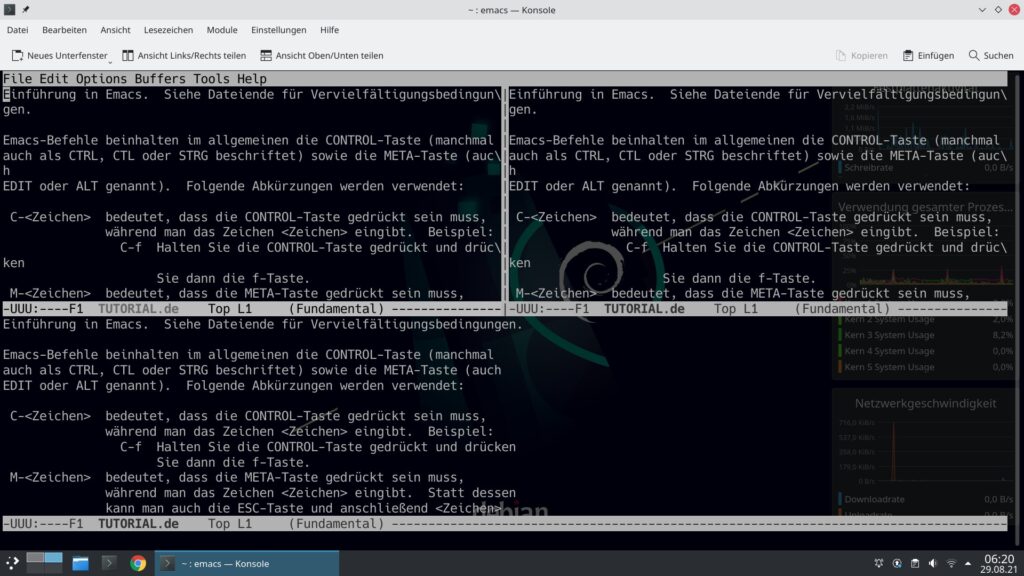Click the volume speaker tray icon
The image size is (1024, 576).
point(933,563)
